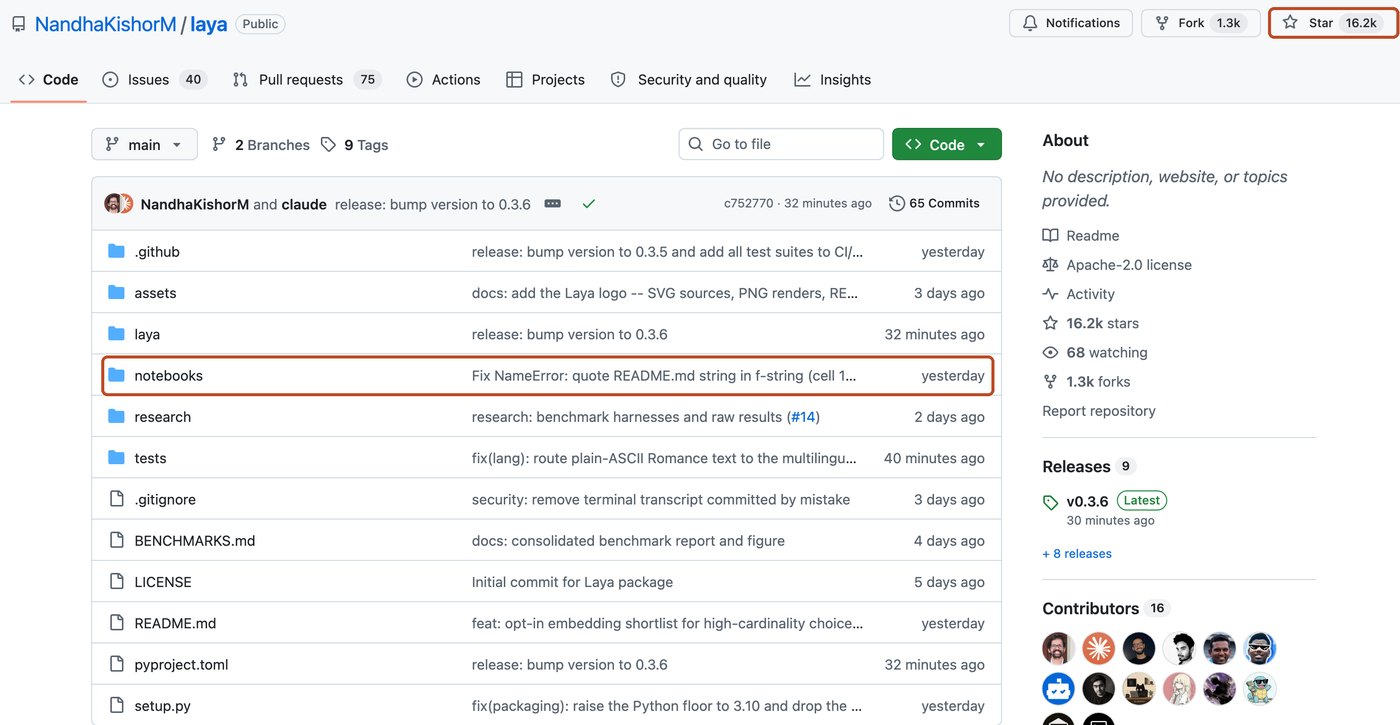
Task: Open the Apache-2.0 license link
Action: coord(1129,265)
